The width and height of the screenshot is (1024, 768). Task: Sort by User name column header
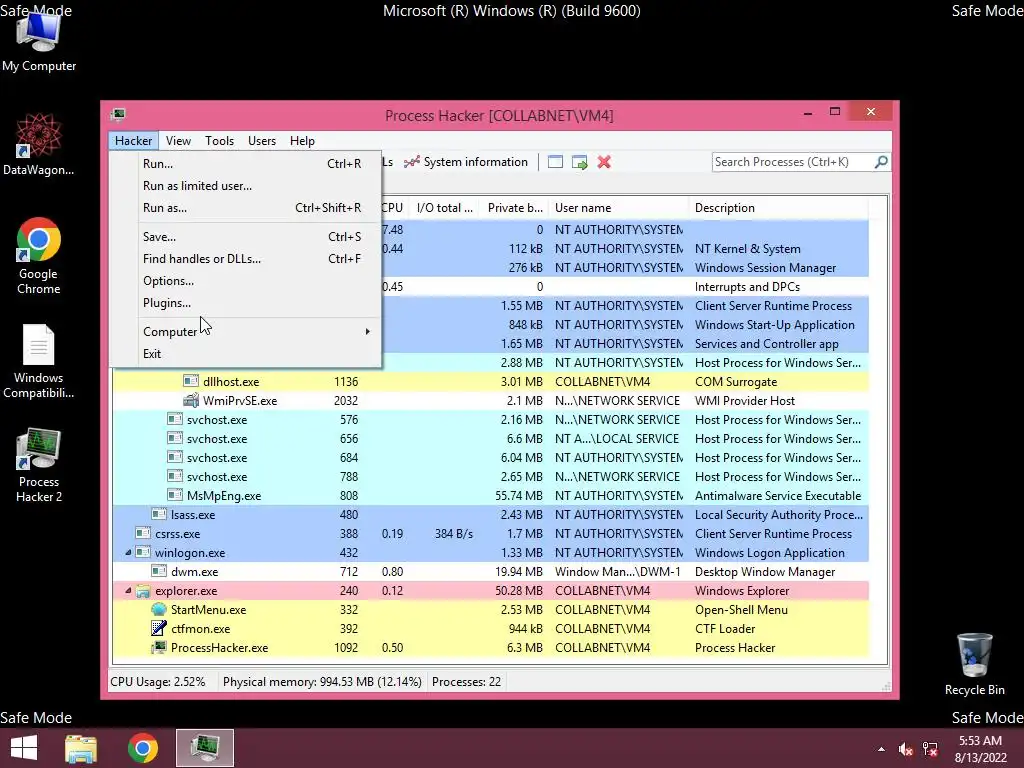point(618,208)
